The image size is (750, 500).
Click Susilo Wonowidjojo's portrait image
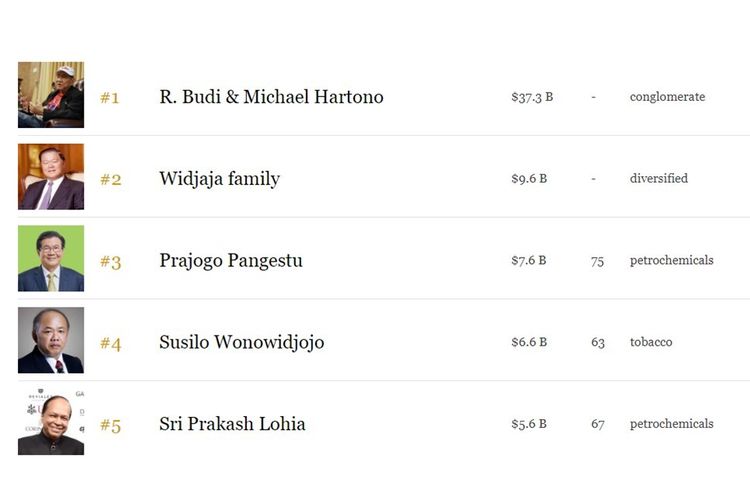click(x=51, y=341)
